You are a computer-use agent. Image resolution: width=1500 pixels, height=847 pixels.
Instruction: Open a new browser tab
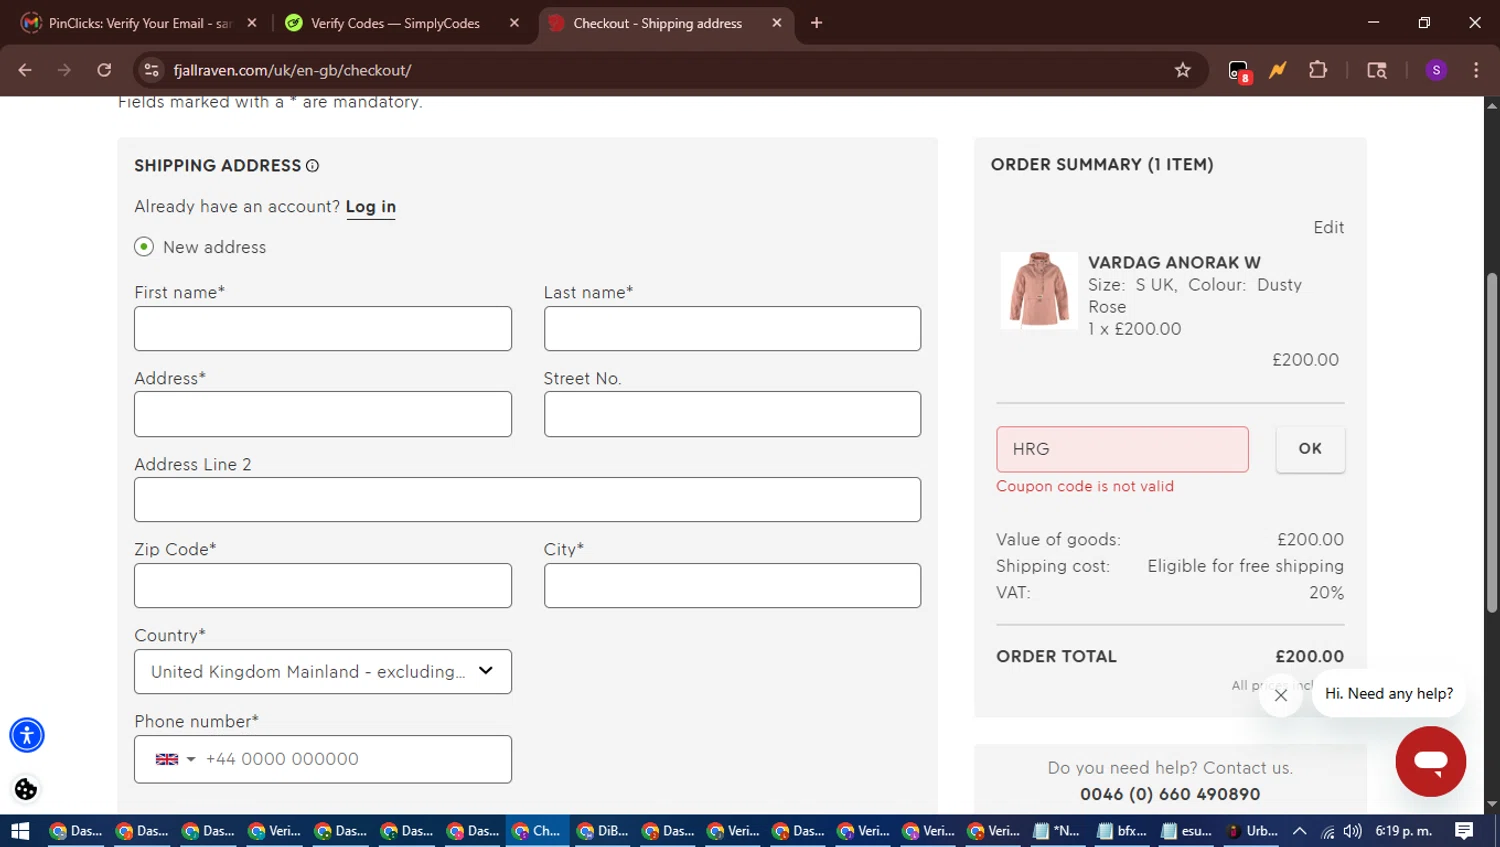(x=816, y=23)
